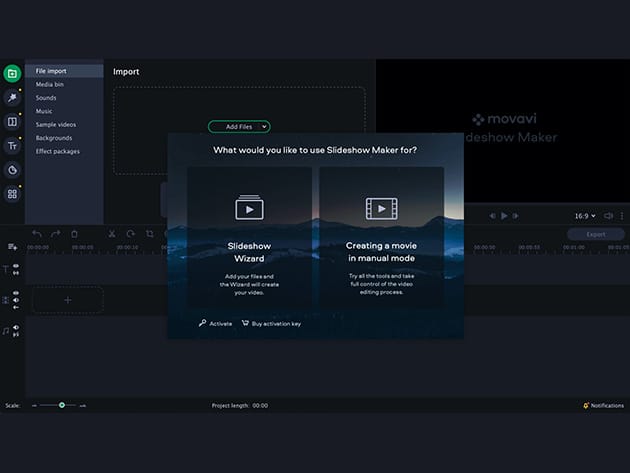The width and height of the screenshot is (630, 473).
Task: Toggle title track visibility eye
Action: point(16,266)
